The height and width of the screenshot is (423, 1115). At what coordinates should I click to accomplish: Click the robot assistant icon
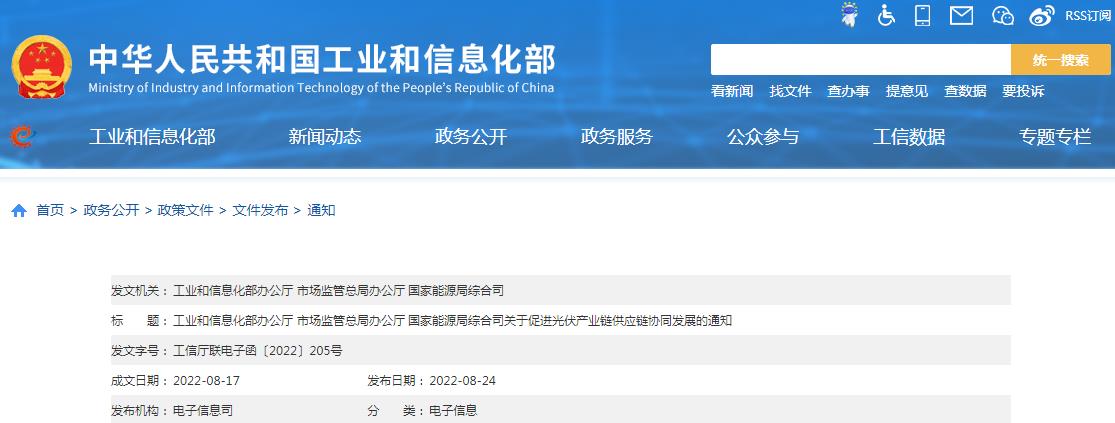848,15
